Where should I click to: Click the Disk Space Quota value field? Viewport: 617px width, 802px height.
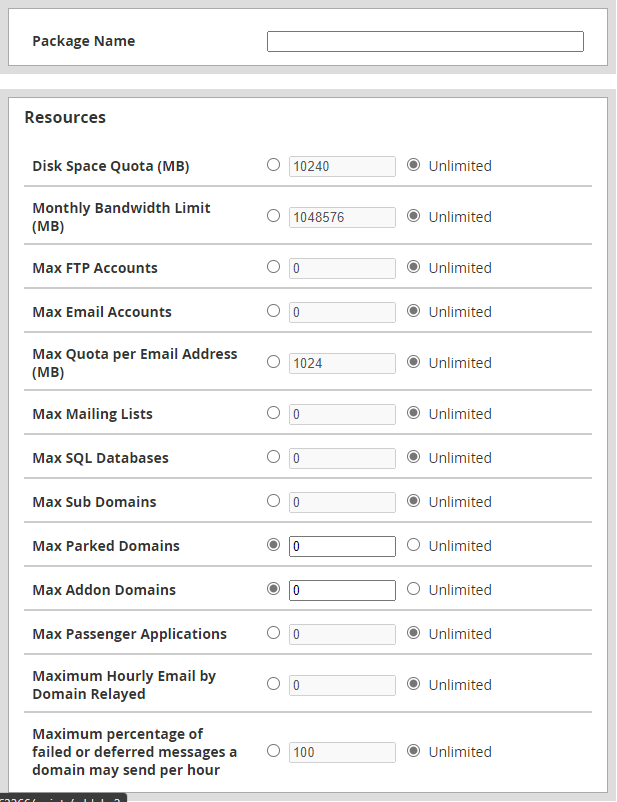(342, 166)
